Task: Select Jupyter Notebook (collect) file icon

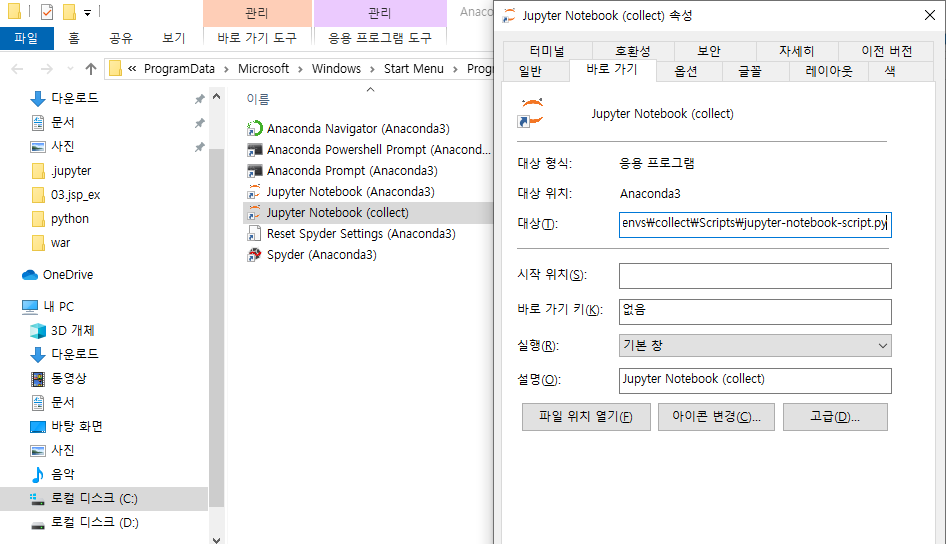Action: pos(255,213)
